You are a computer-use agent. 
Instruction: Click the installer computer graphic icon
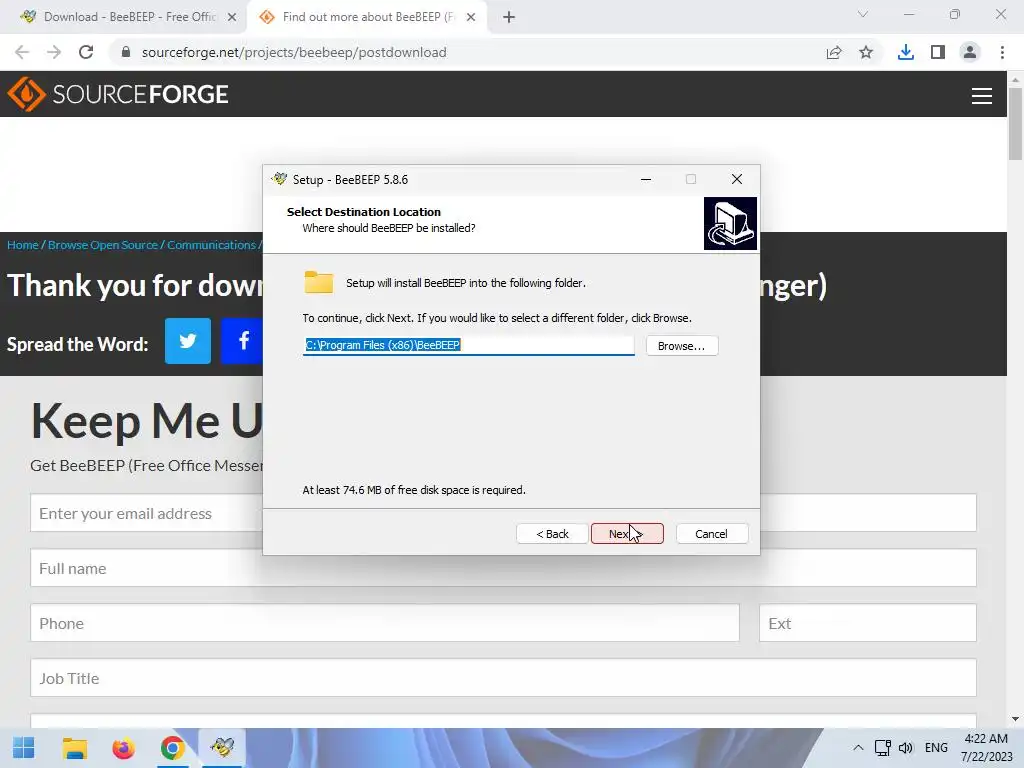pos(730,223)
